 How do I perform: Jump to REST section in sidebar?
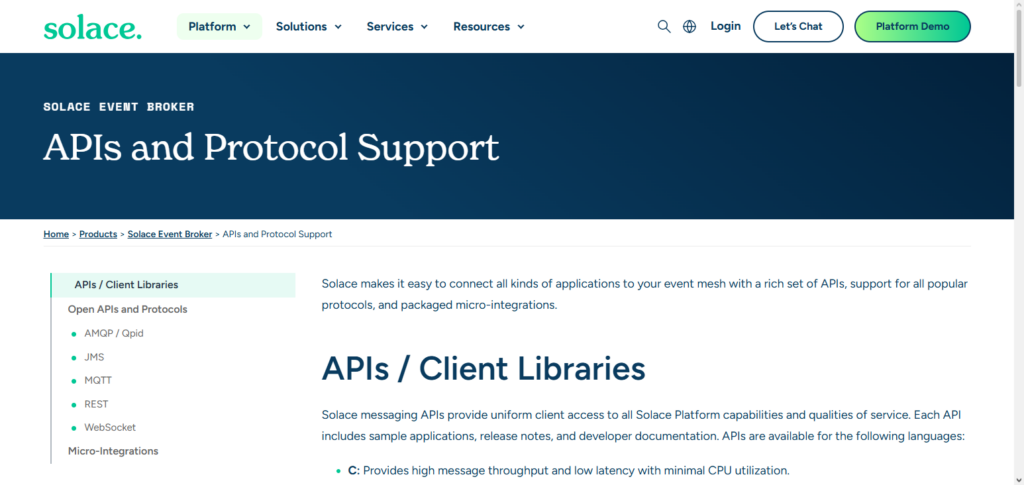coord(96,404)
